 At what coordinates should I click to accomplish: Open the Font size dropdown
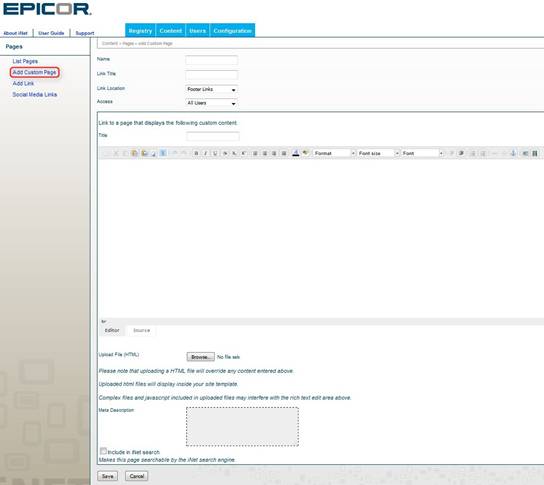click(378, 153)
